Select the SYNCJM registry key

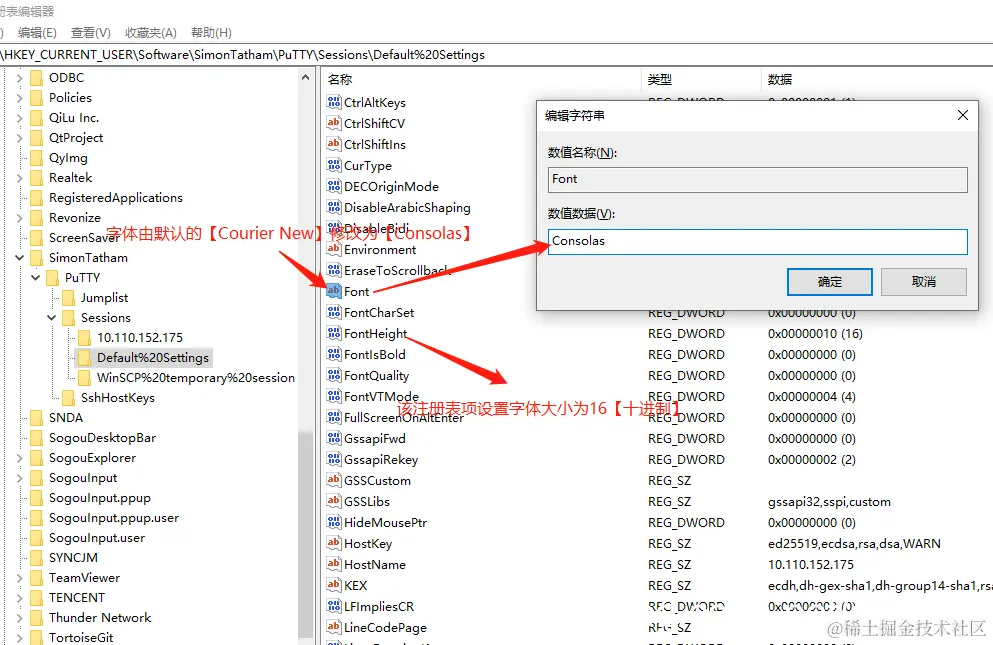(73, 558)
